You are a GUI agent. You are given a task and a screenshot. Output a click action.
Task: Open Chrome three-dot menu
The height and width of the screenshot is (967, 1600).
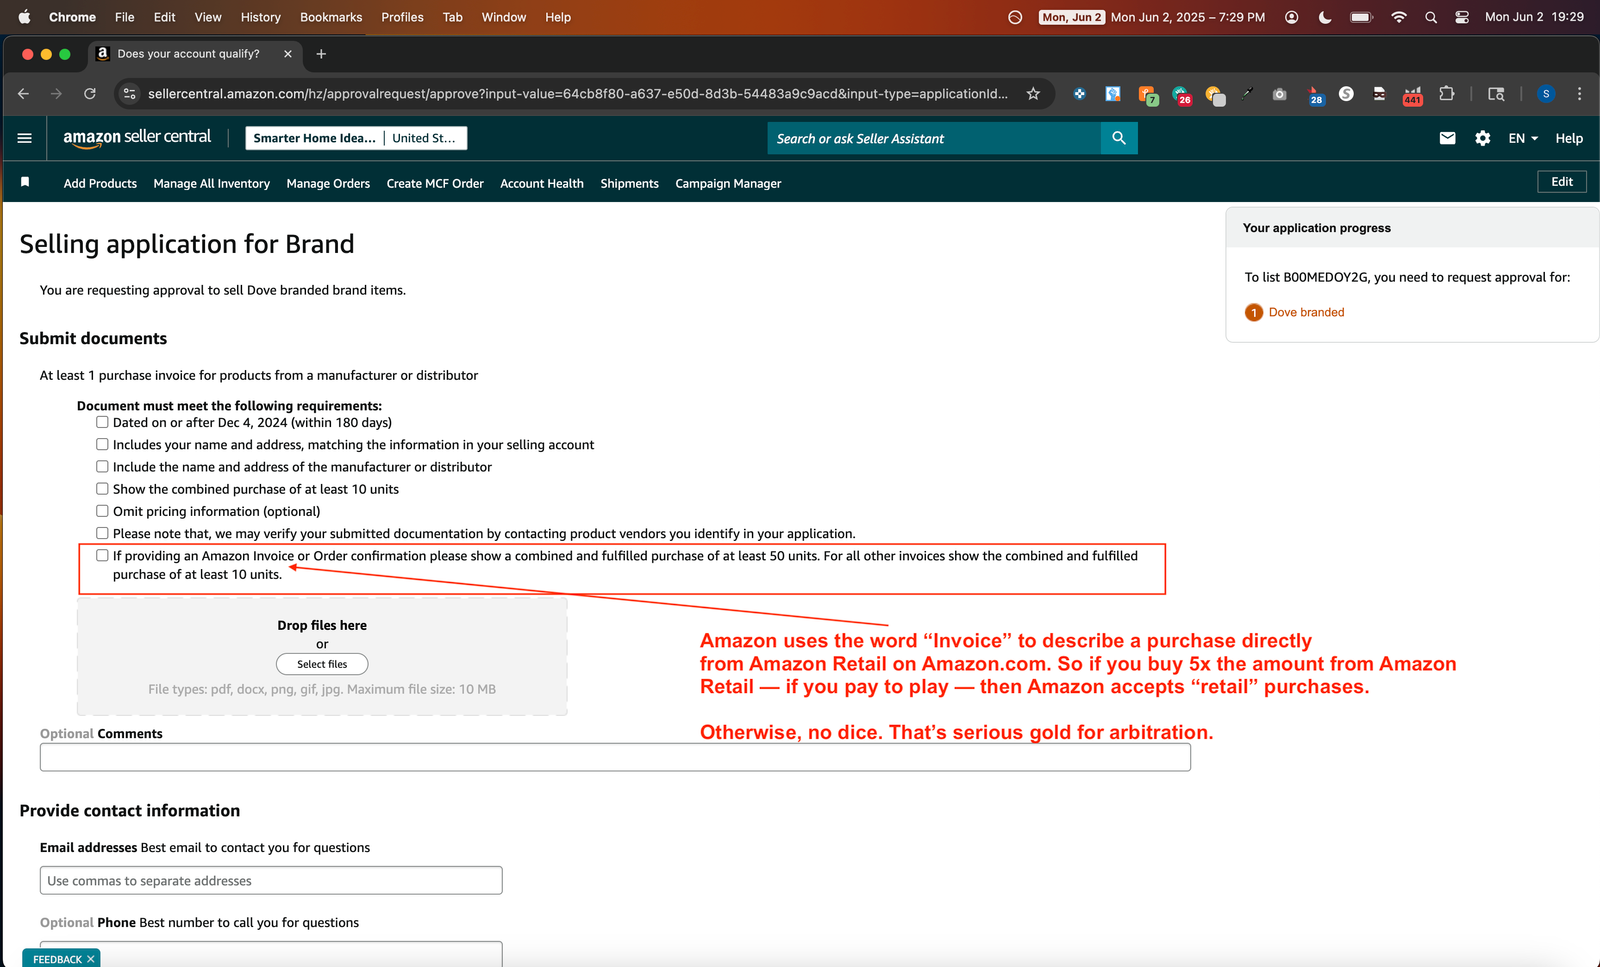(1579, 94)
